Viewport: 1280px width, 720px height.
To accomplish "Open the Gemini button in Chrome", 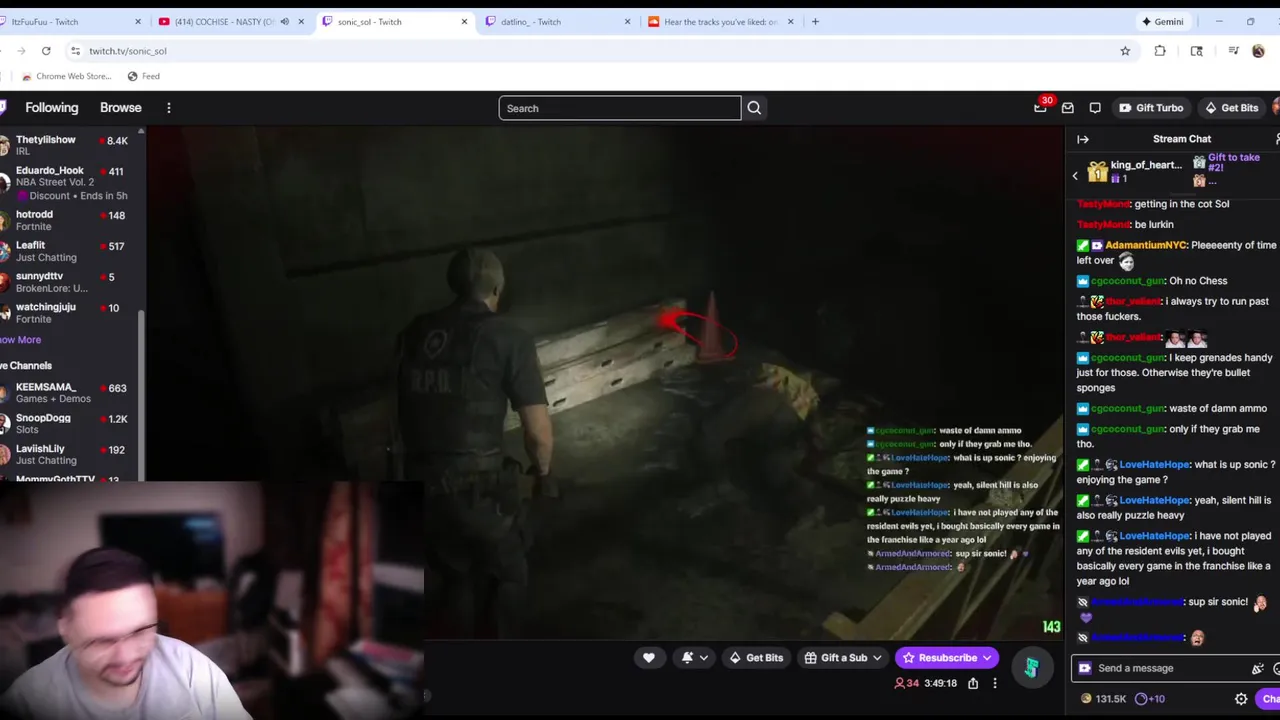I will point(1162,22).
